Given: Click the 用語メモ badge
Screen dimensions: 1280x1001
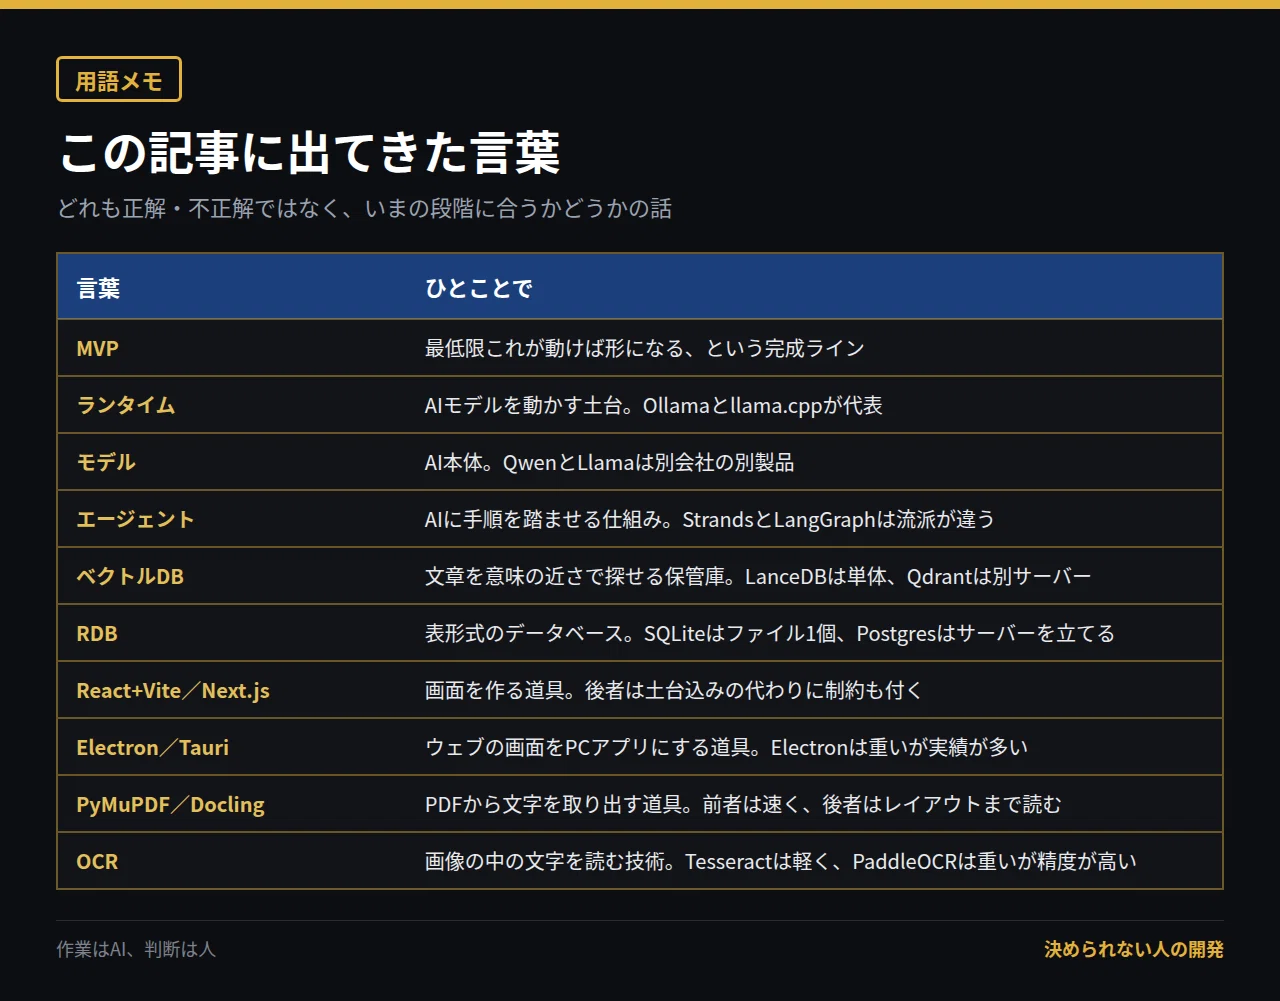Looking at the screenshot, I should coord(119,80).
